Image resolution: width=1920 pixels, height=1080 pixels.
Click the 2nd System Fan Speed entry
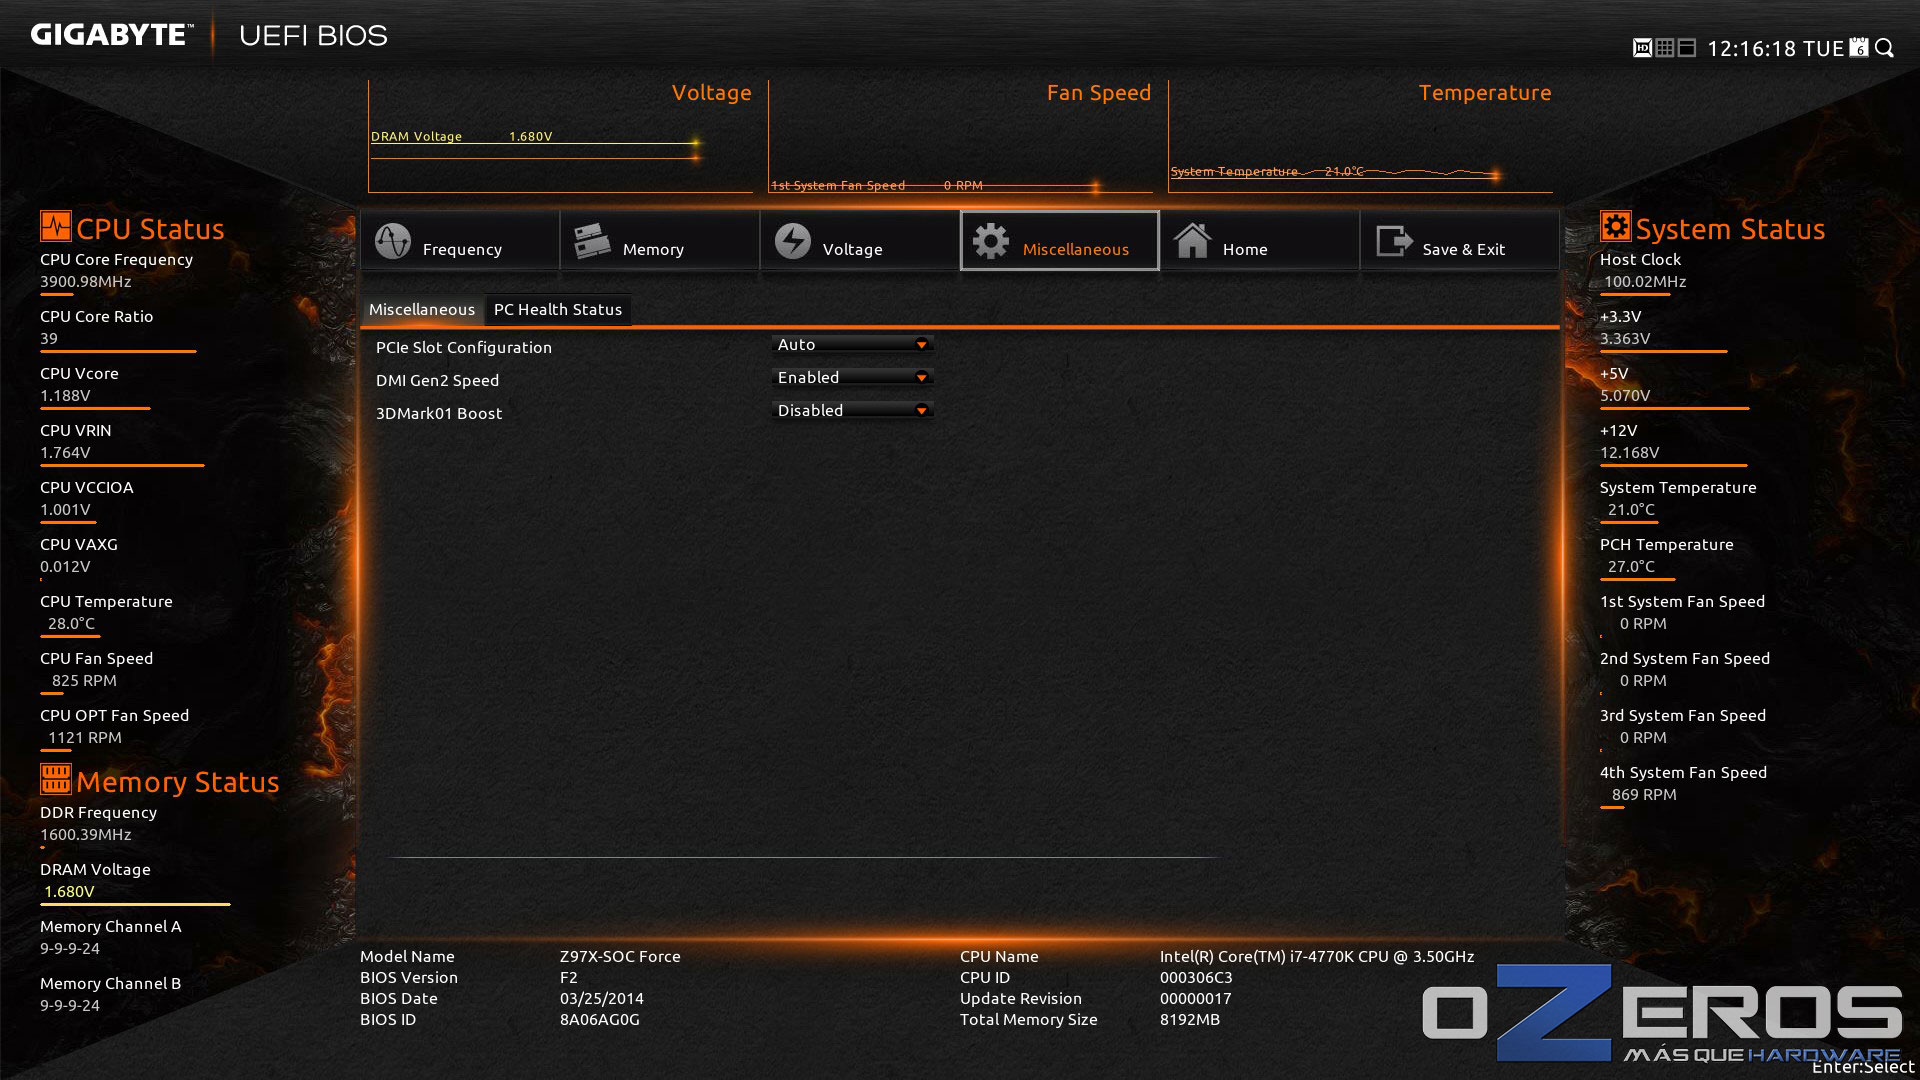[x=1685, y=669]
